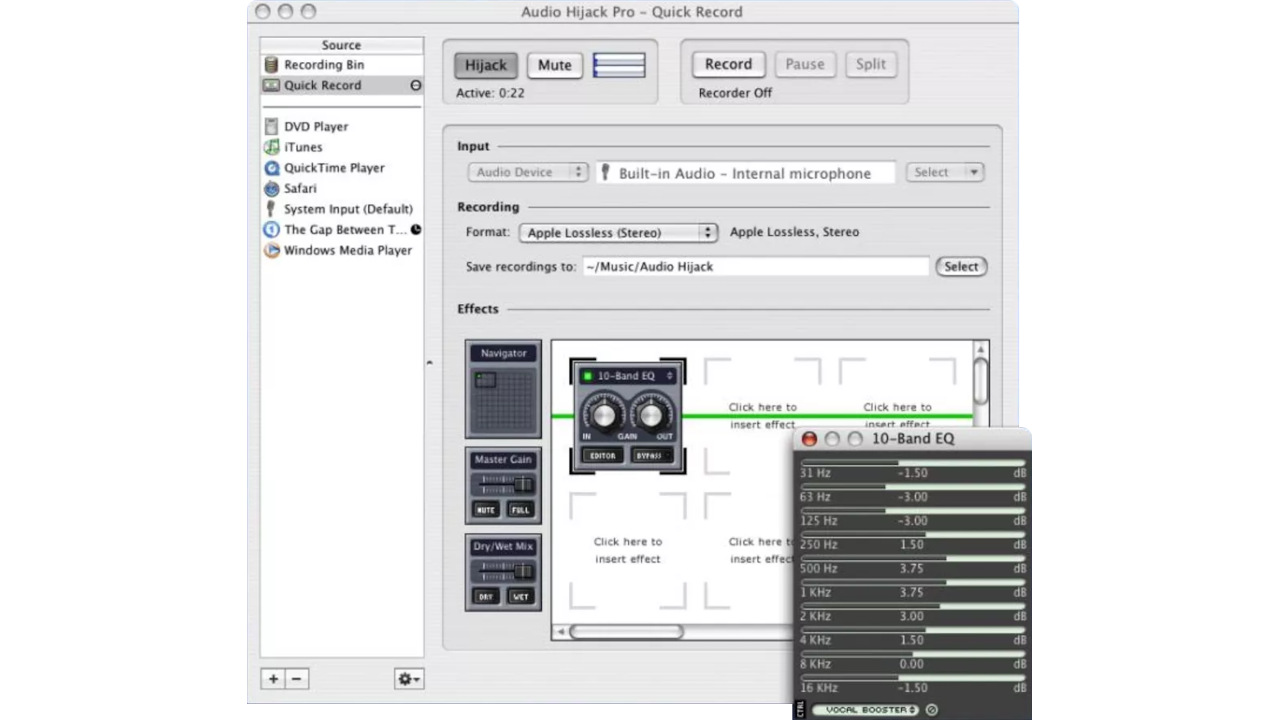Open The Gap Between T... timer source
Viewport: 1280px width, 720px height.
click(x=341, y=229)
